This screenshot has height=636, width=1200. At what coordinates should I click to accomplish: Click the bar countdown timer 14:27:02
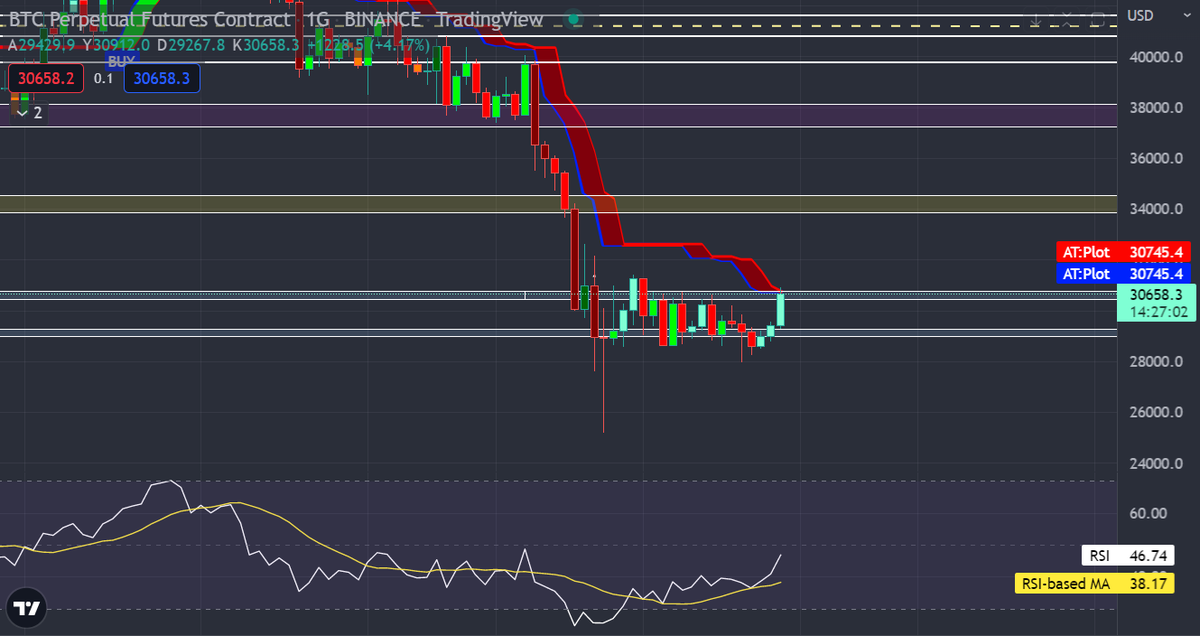click(x=1158, y=311)
